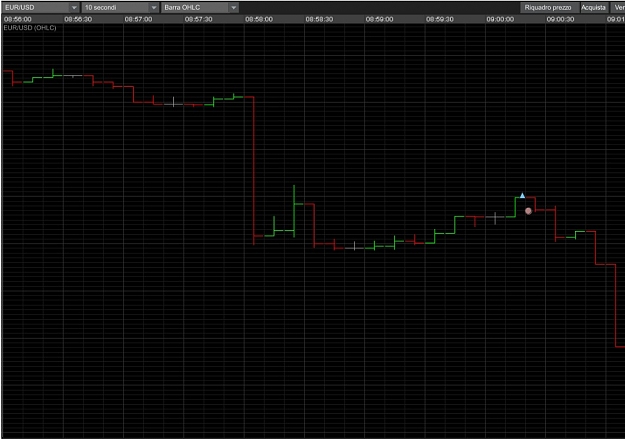
Task: Click the 08:57:30 time axis label
Action: tap(199, 19)
